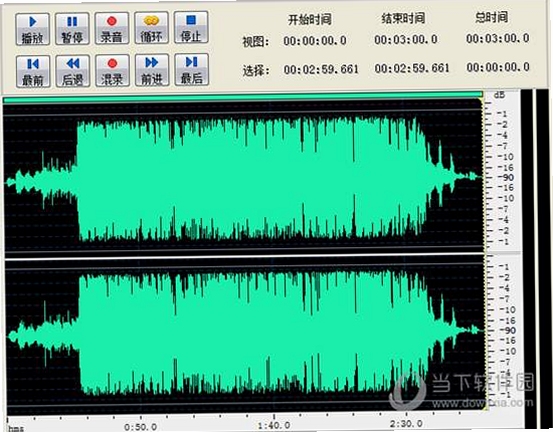Click the dB label atop the scale

coord(499,95)
